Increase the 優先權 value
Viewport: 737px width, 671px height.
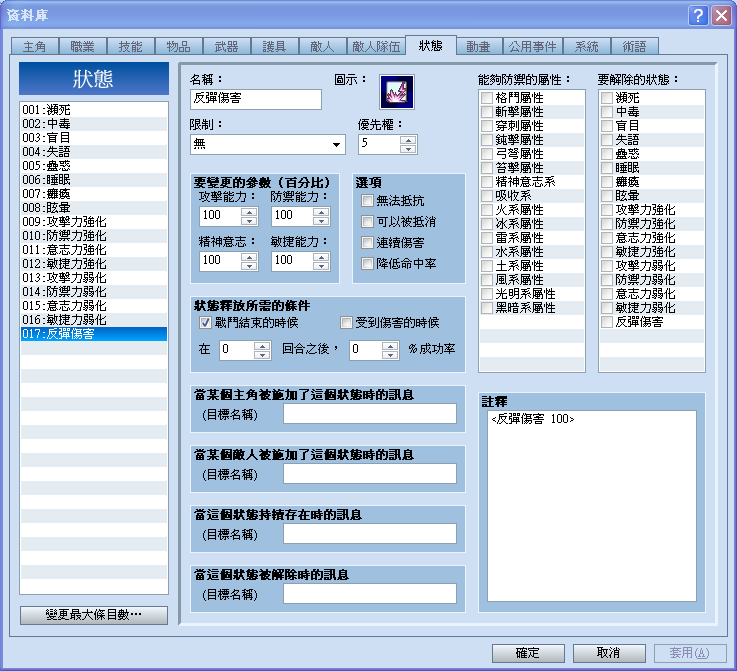pos(408,140)
